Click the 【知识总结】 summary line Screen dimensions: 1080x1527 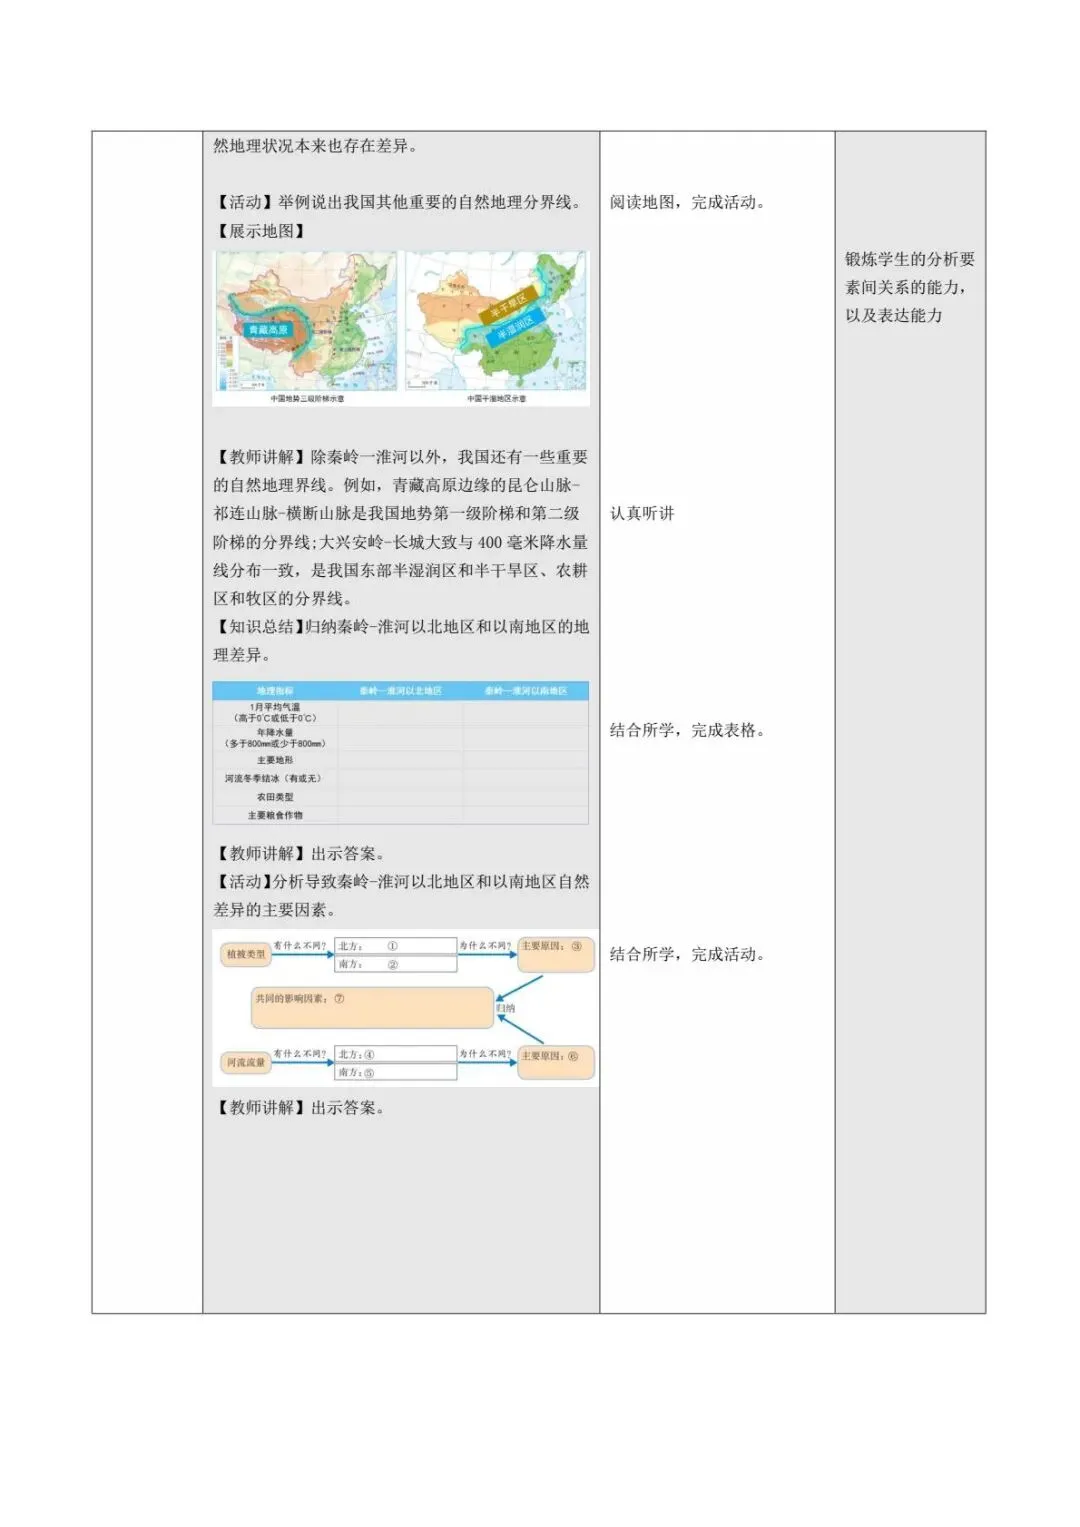[401, 626]
